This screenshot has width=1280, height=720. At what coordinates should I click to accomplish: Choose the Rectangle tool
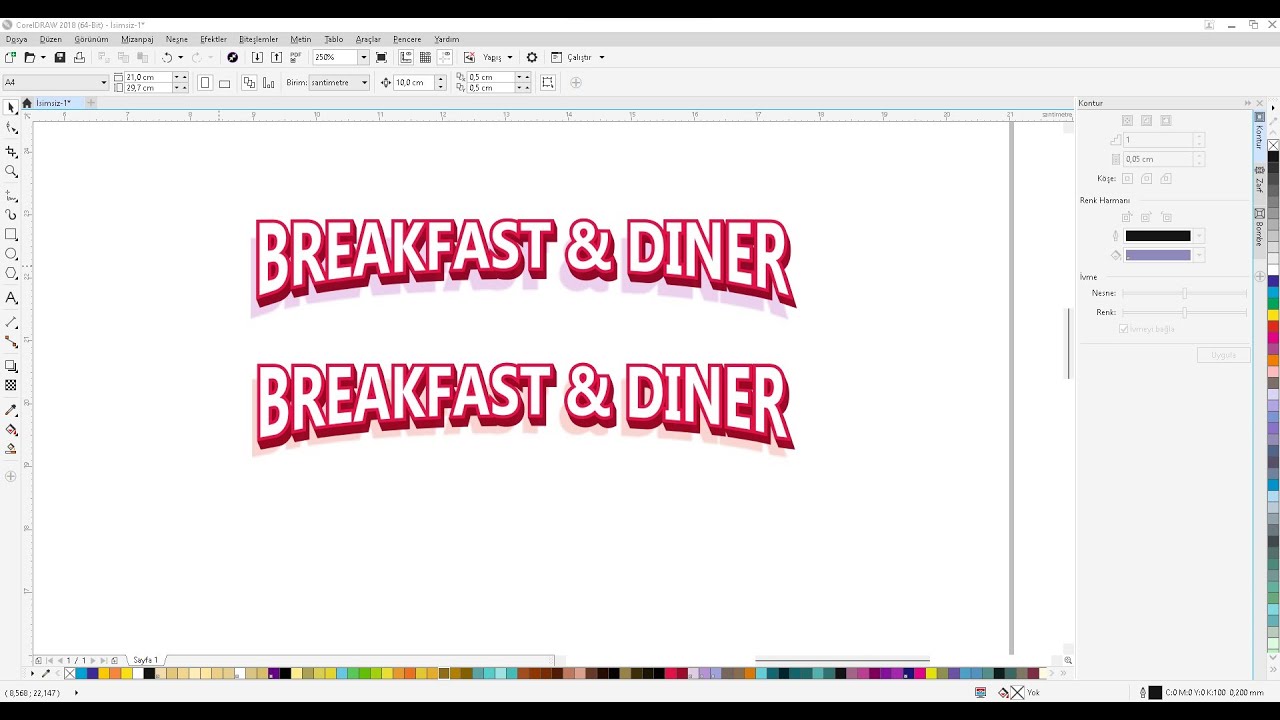coord(11,234)
